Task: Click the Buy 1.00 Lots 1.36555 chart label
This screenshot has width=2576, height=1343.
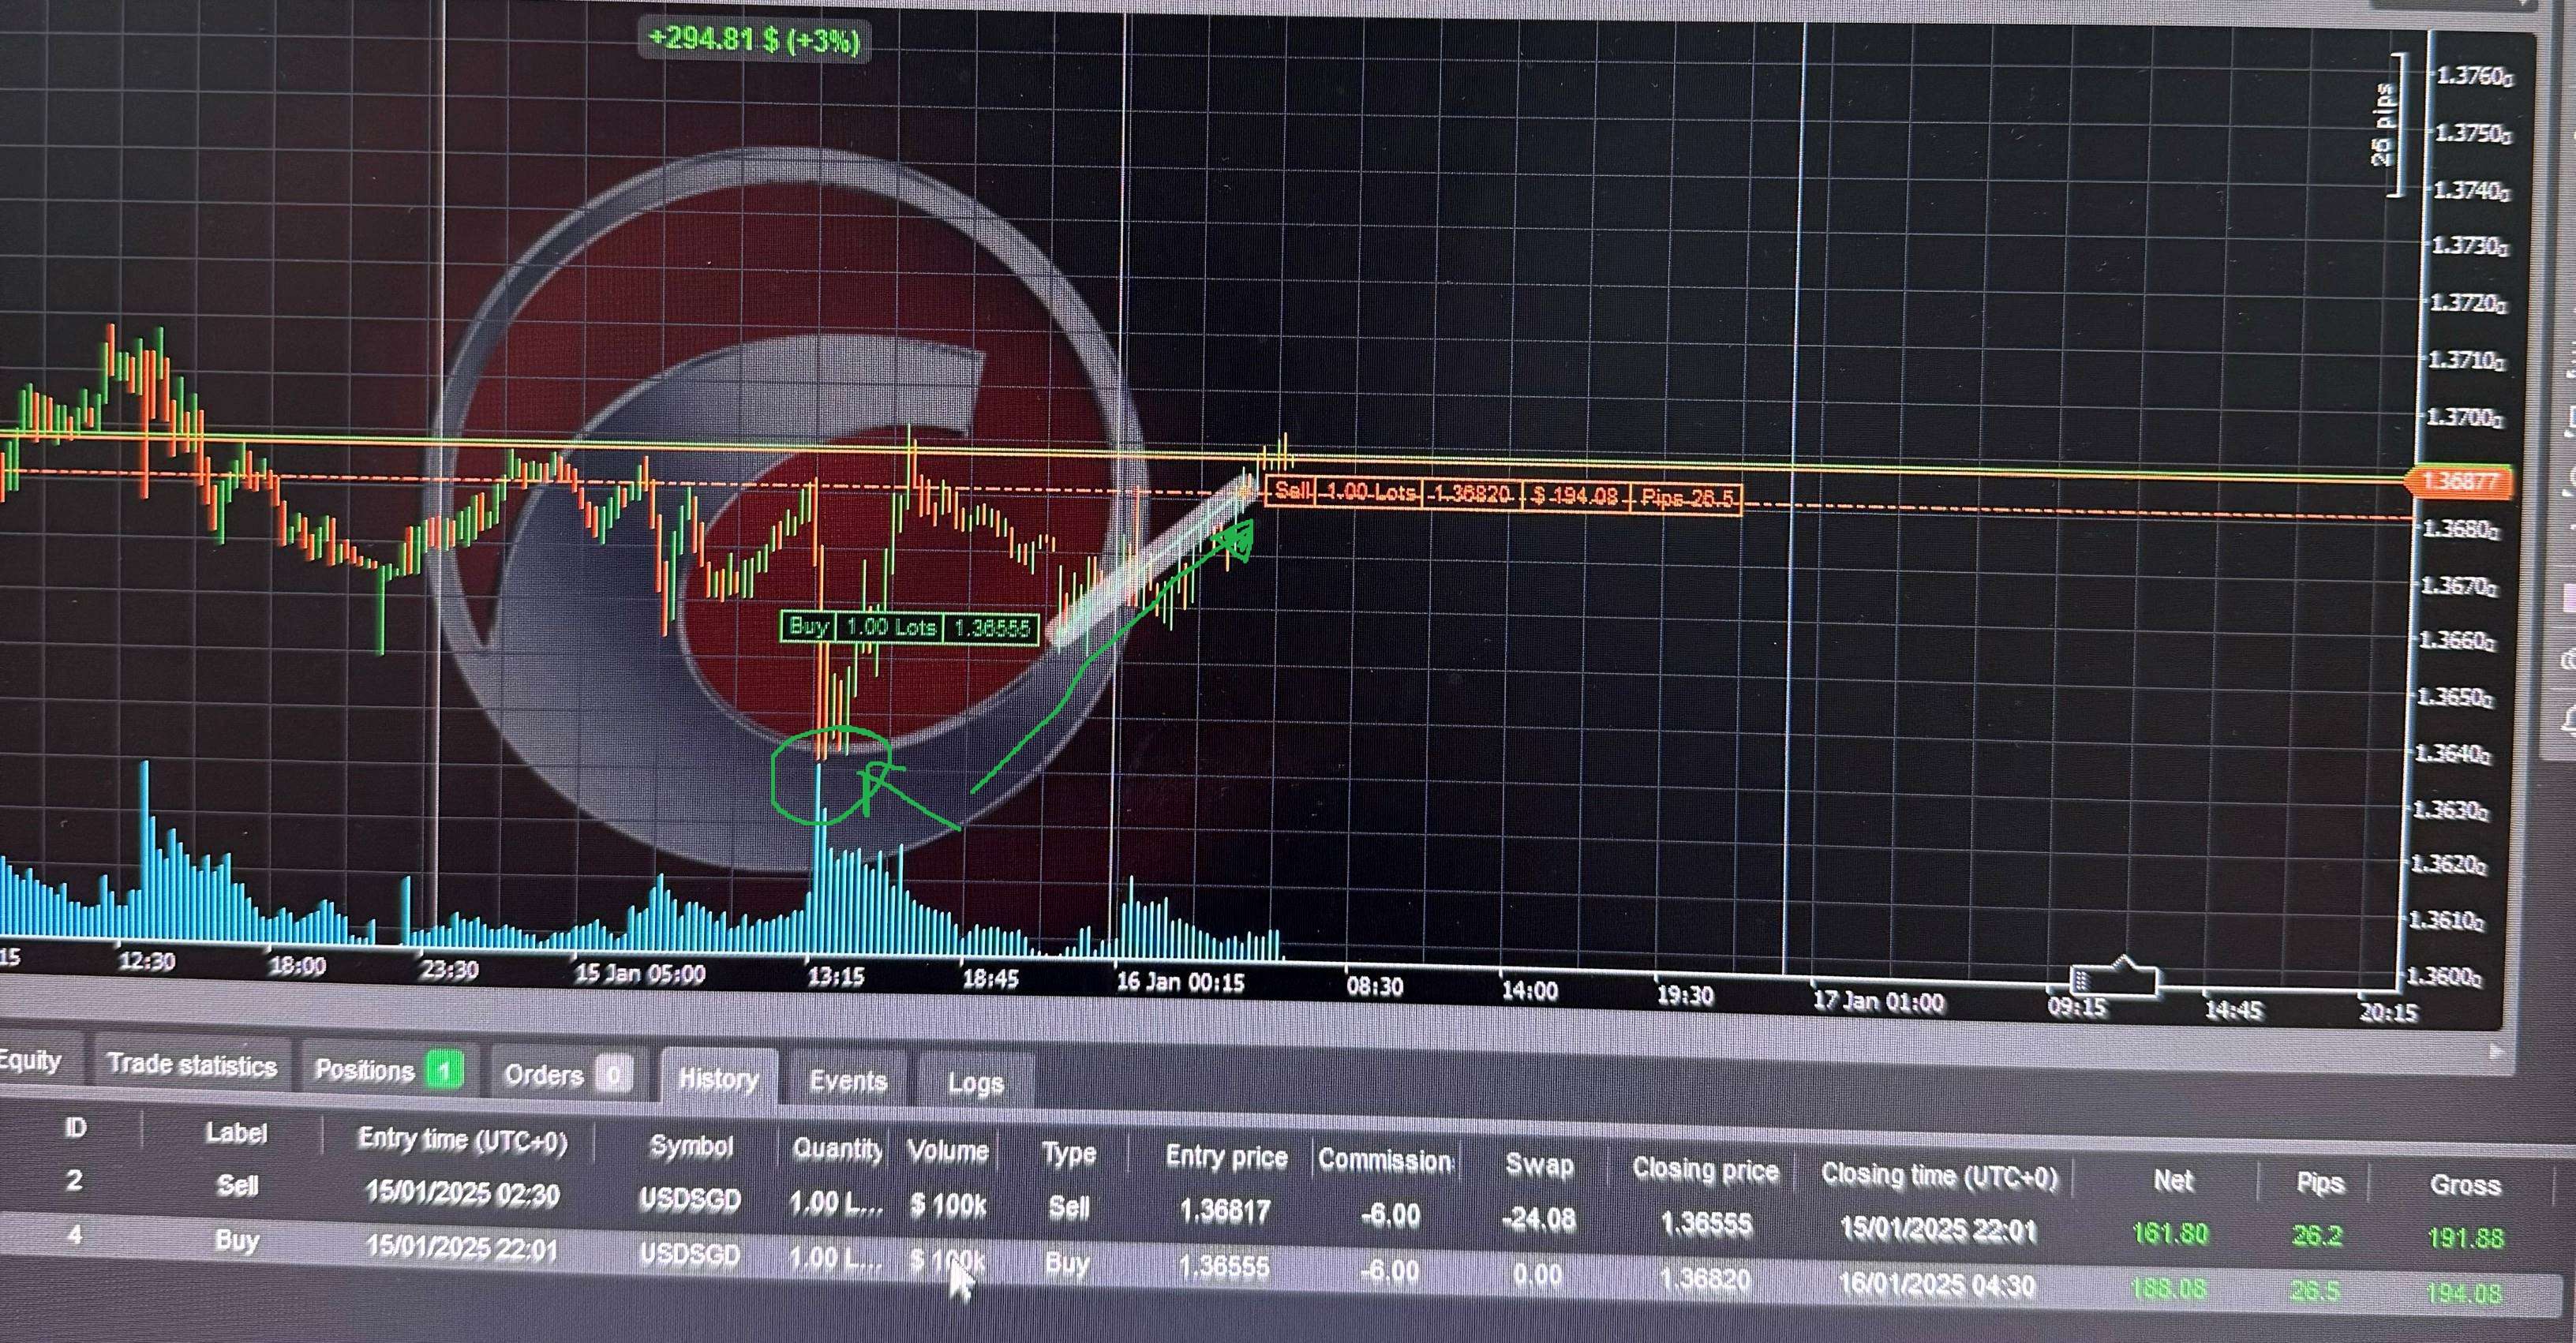Action: tap(909, 628)
